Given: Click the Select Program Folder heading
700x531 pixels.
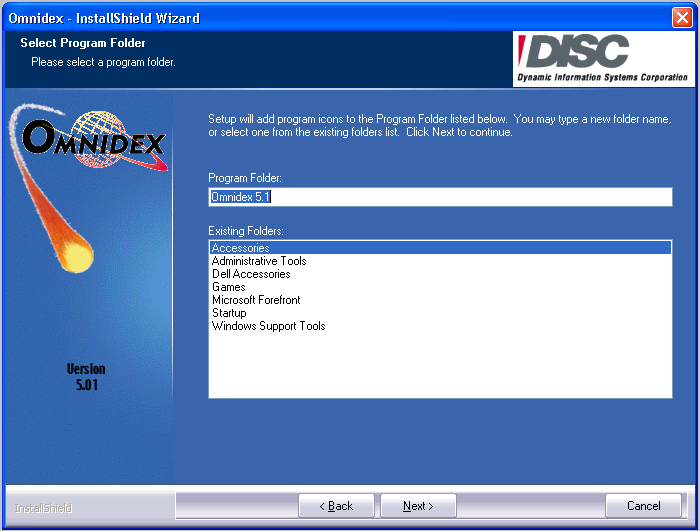Looking at the screenshot, I should tap(83, 43).
